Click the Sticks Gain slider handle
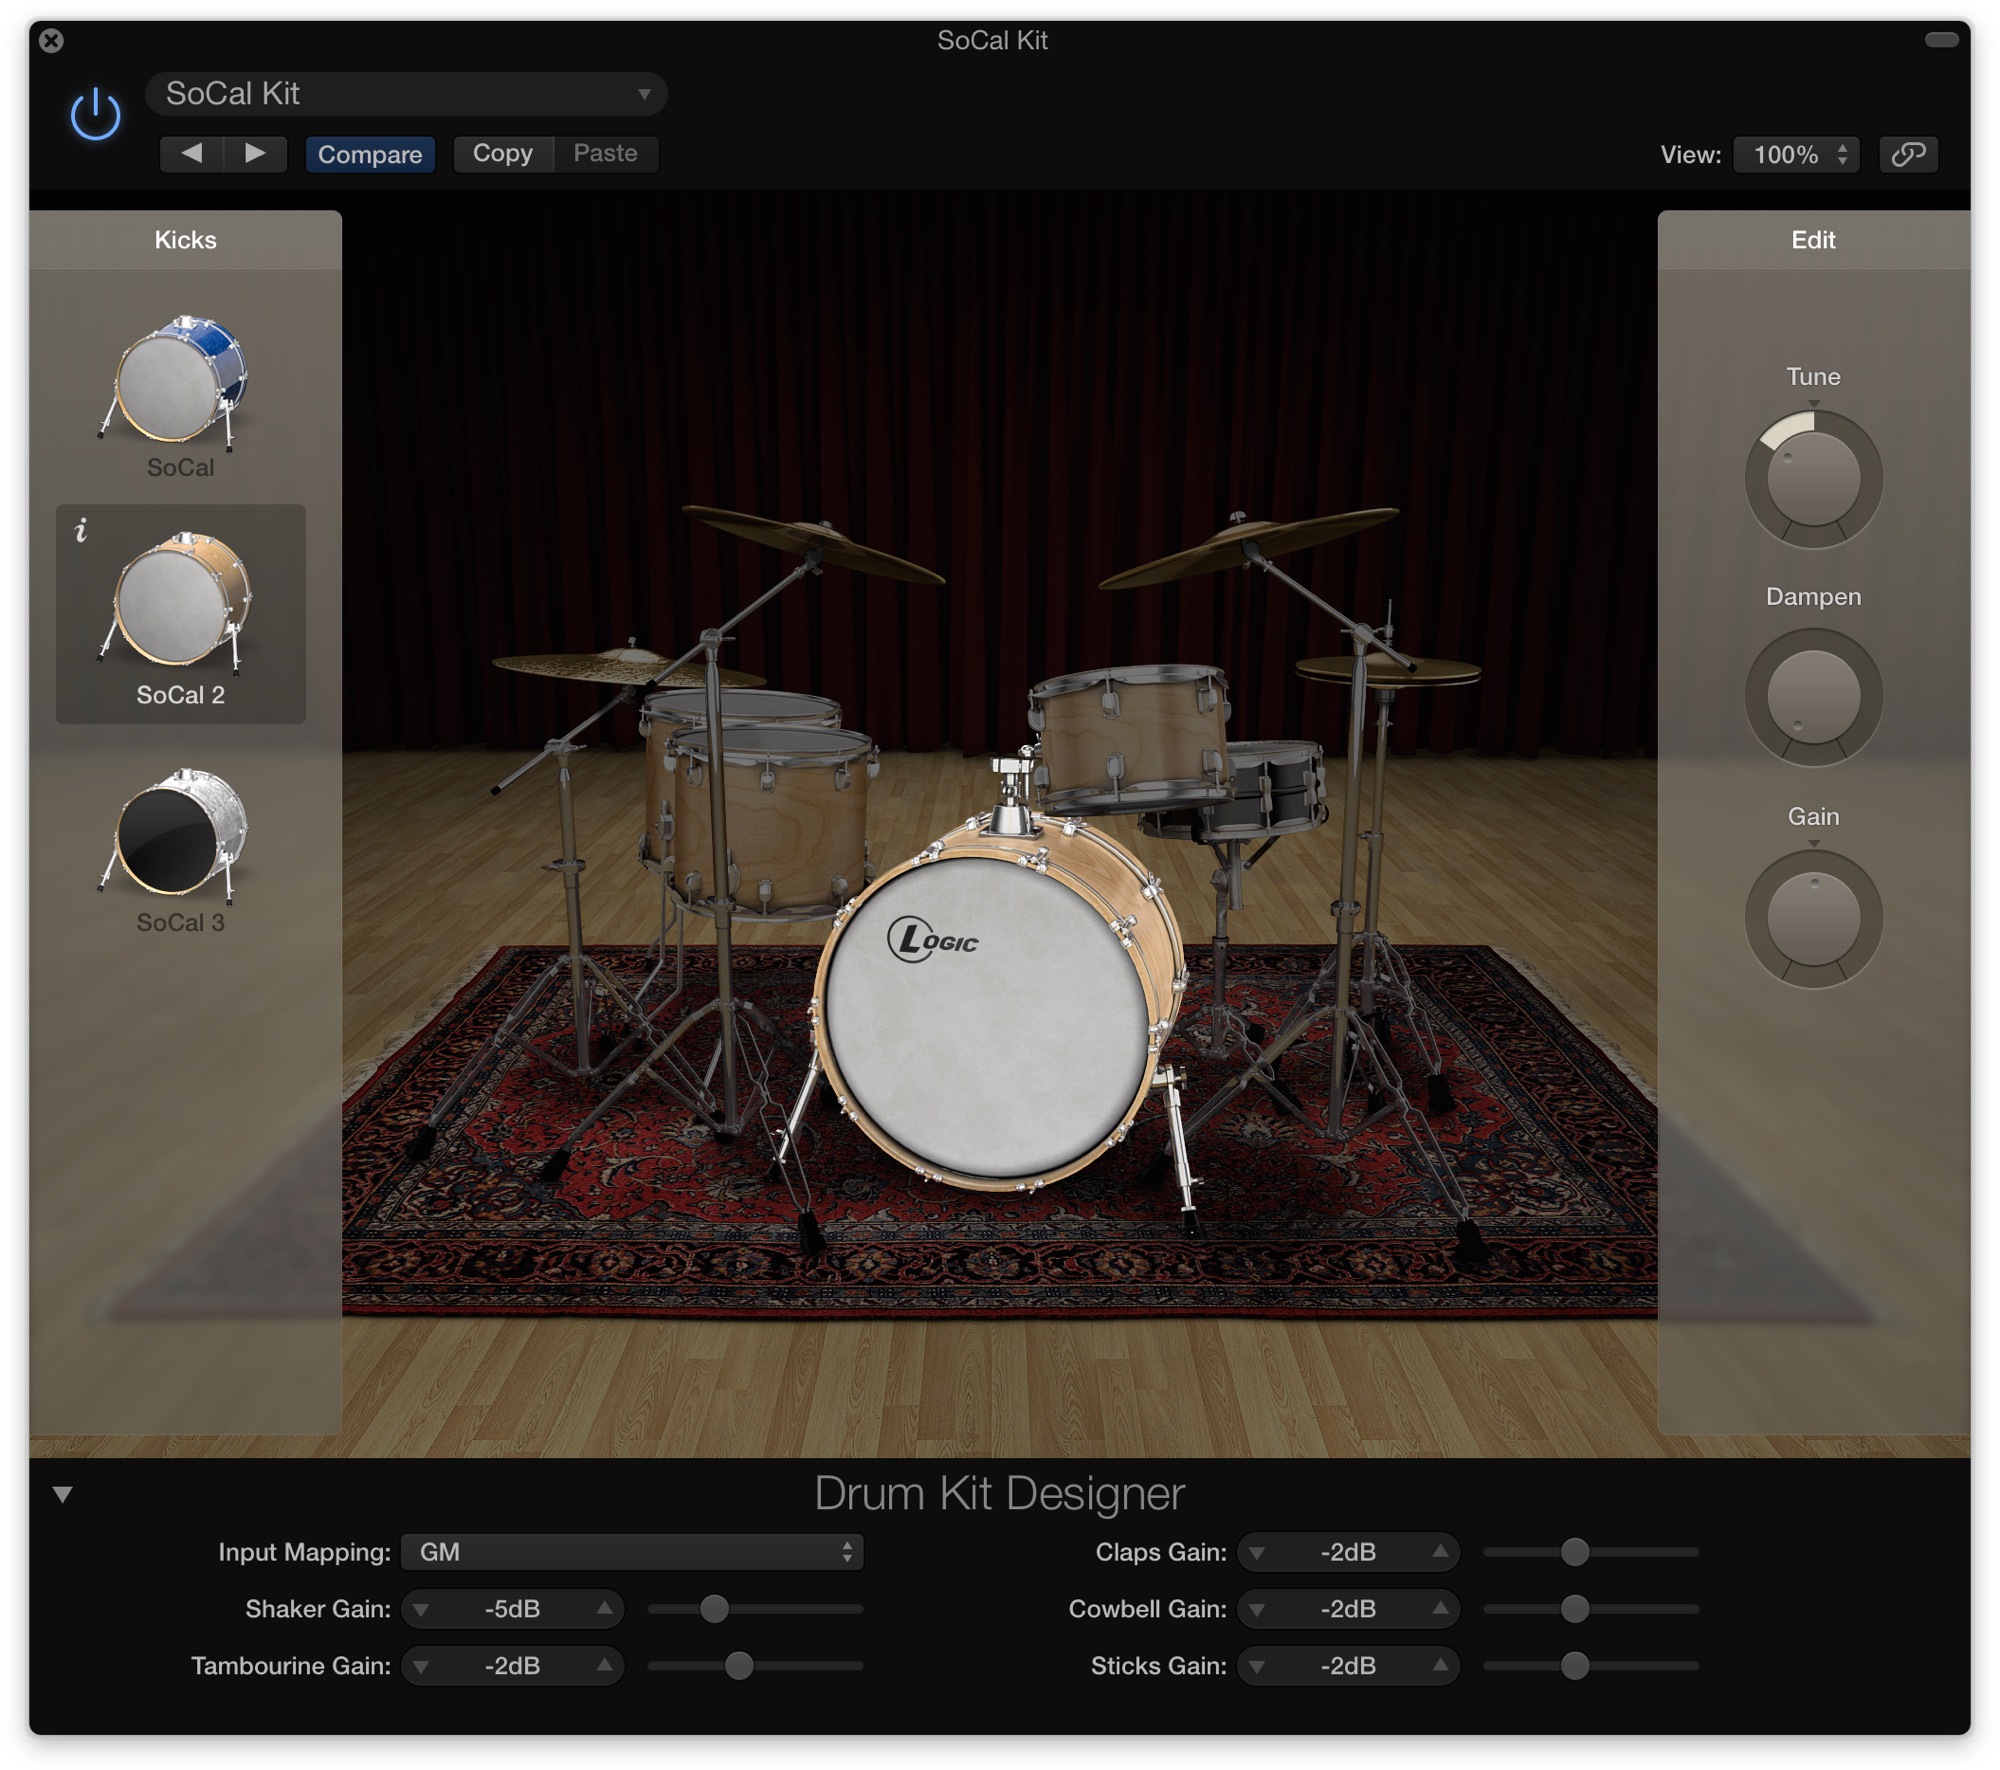2000x1770 pixels. coord(1574,1665)
